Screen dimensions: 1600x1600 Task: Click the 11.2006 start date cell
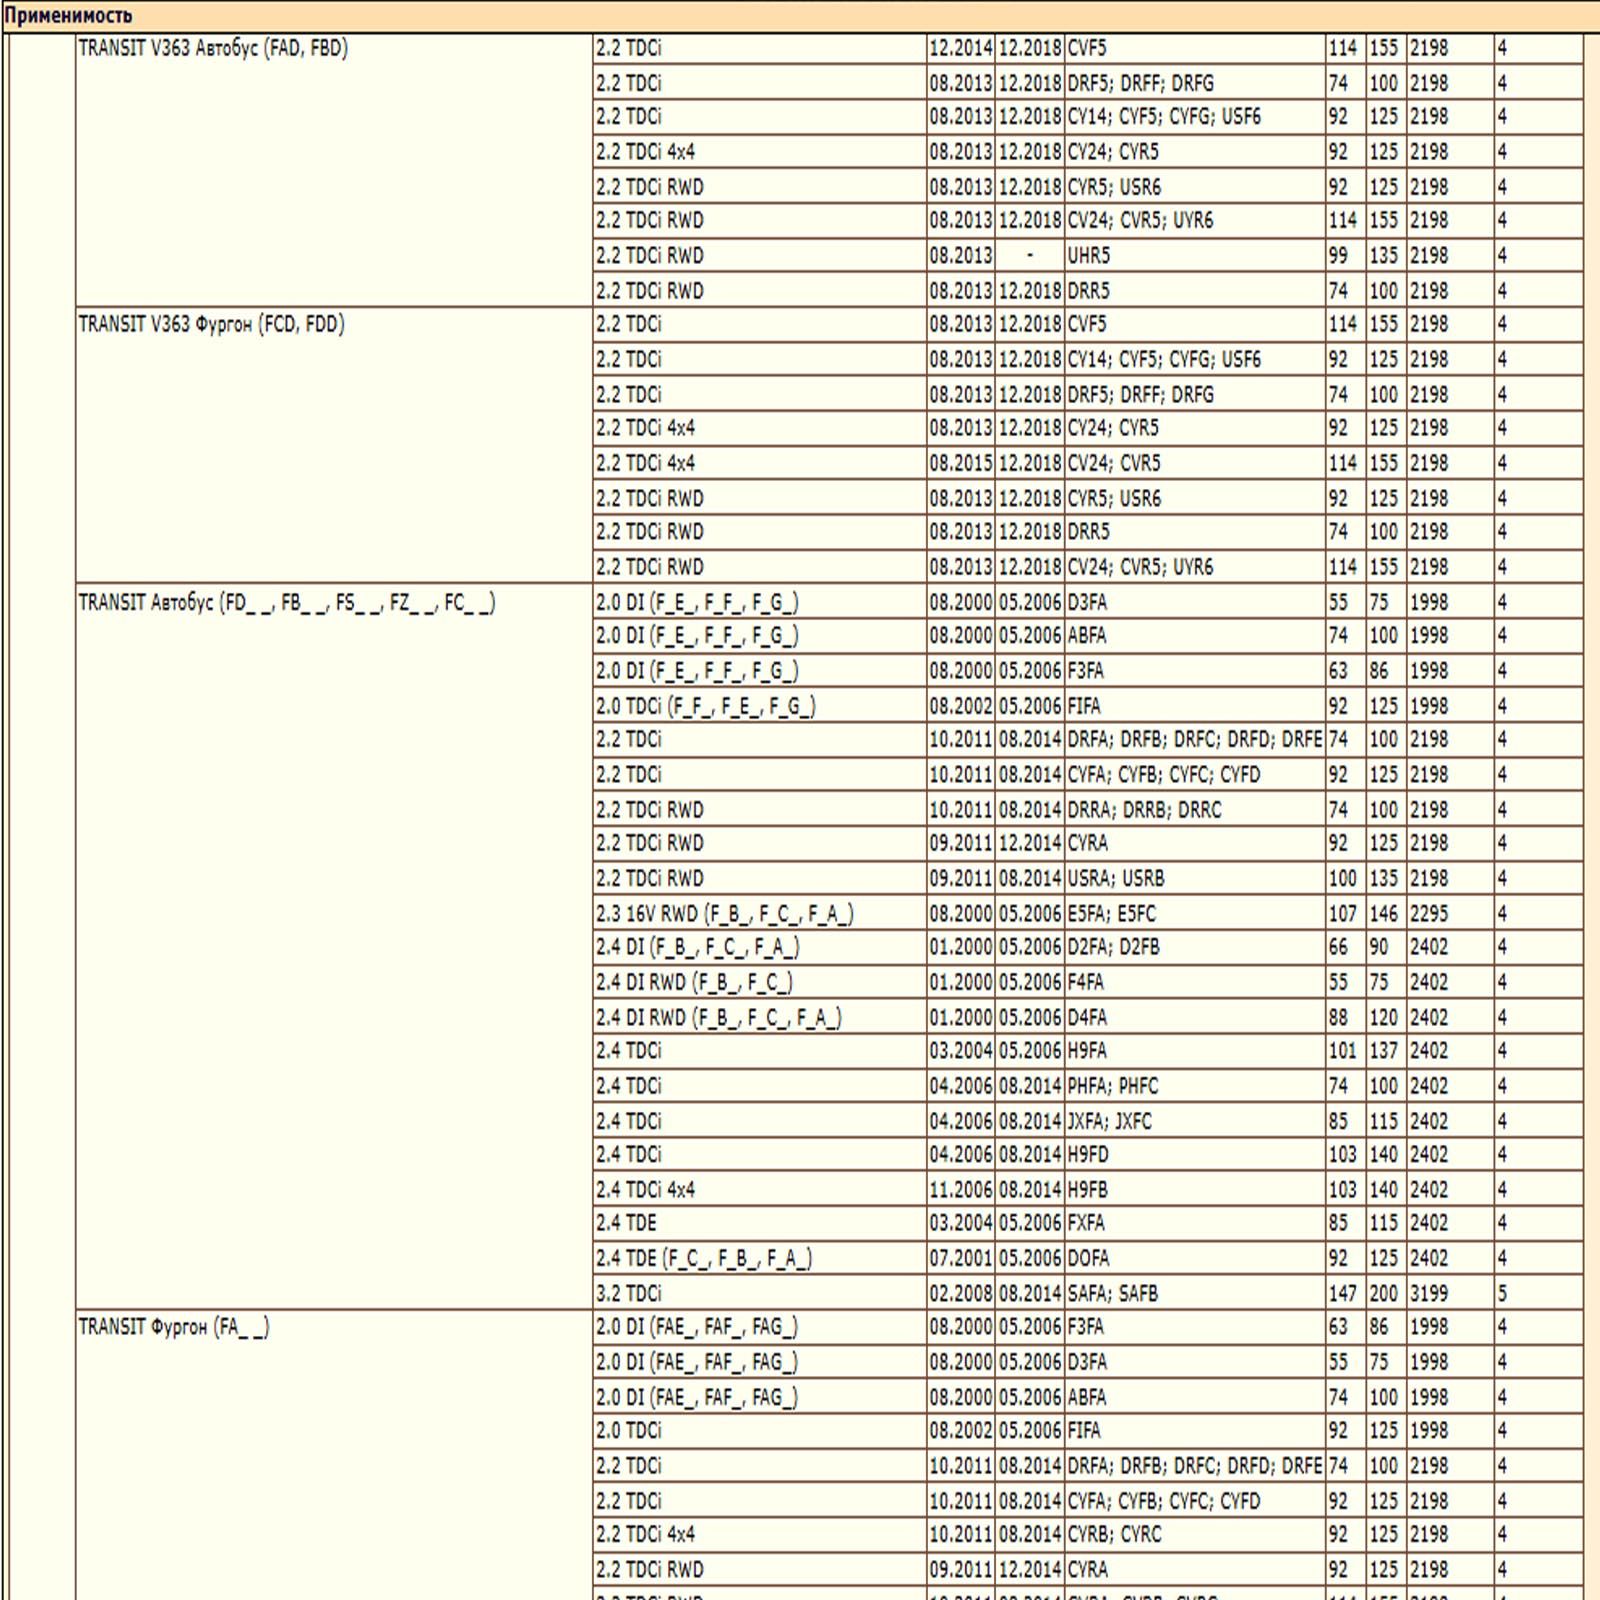pyautogui.click(x=961, y=1189)
